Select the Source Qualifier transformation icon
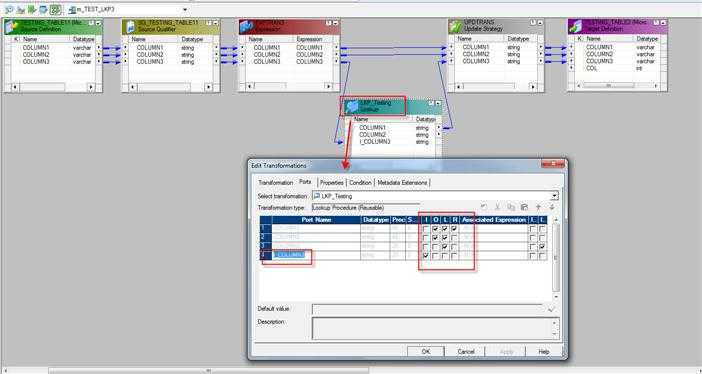Viewport: 702px width, 374px height. click(x=129, y=26)
